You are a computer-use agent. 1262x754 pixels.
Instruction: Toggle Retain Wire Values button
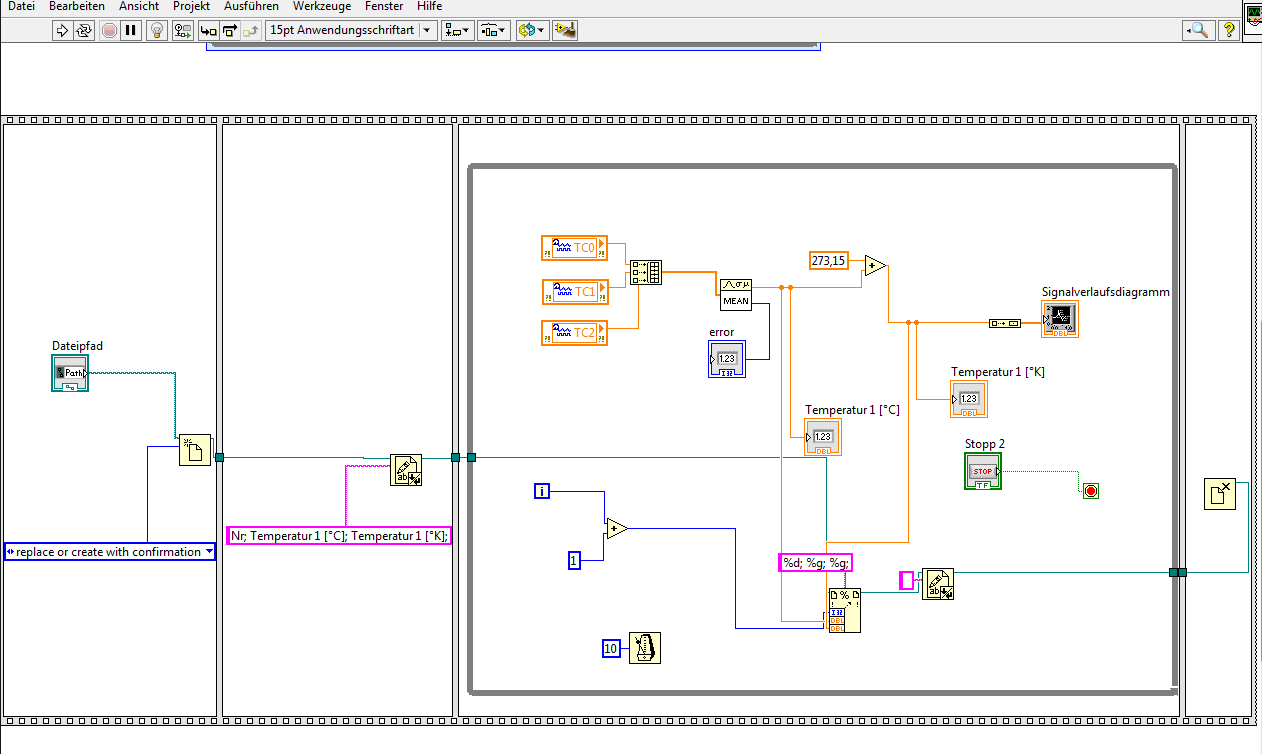pyautogui.click(x=183, y=30)
